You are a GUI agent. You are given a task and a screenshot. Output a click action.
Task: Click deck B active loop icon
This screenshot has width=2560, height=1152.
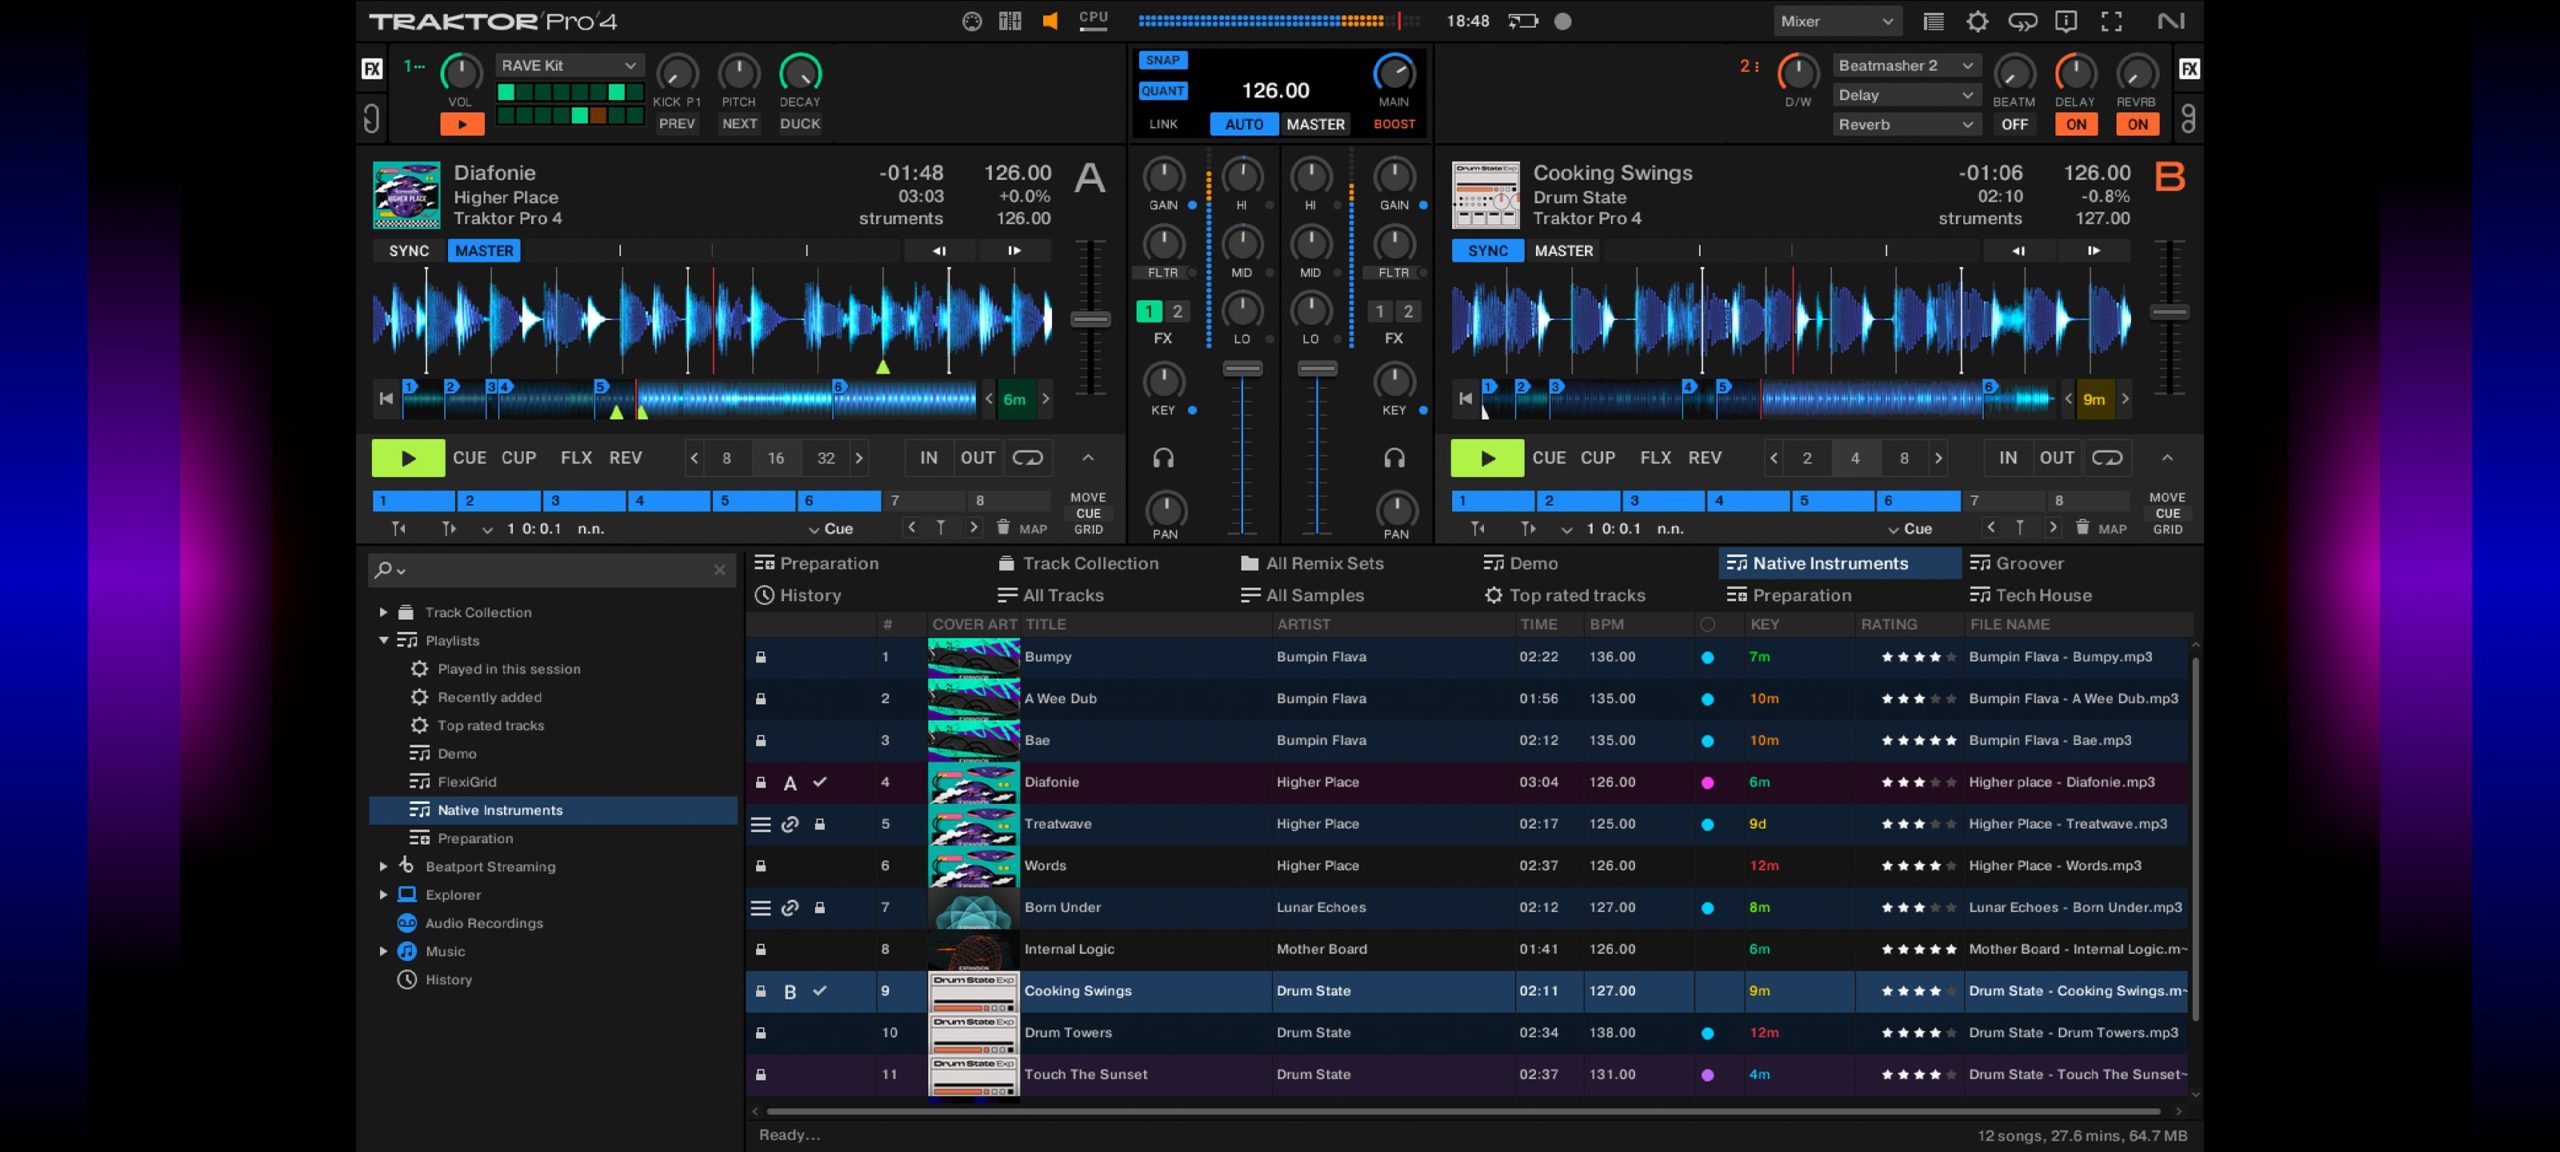point(2107,458)
